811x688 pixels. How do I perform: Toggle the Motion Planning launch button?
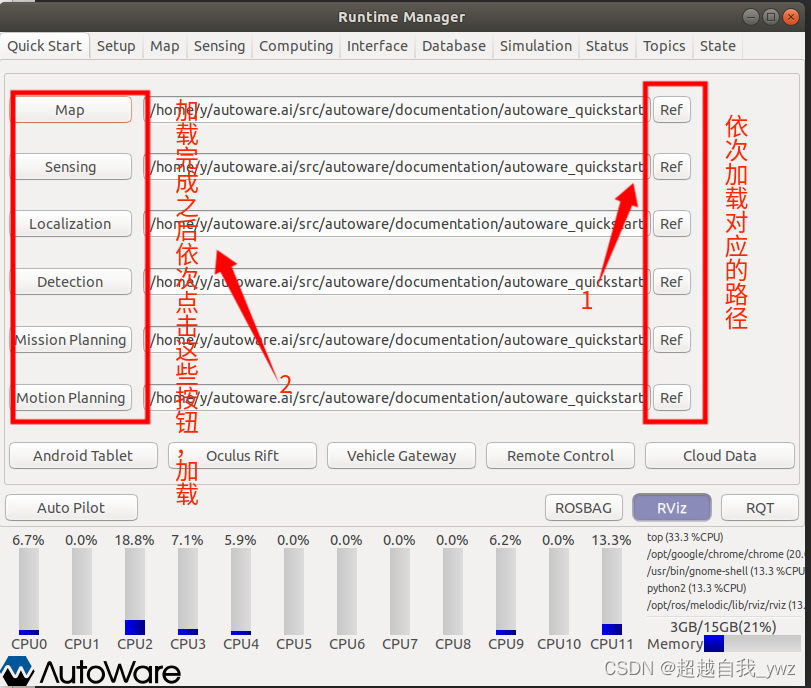[x=70, y=397]
